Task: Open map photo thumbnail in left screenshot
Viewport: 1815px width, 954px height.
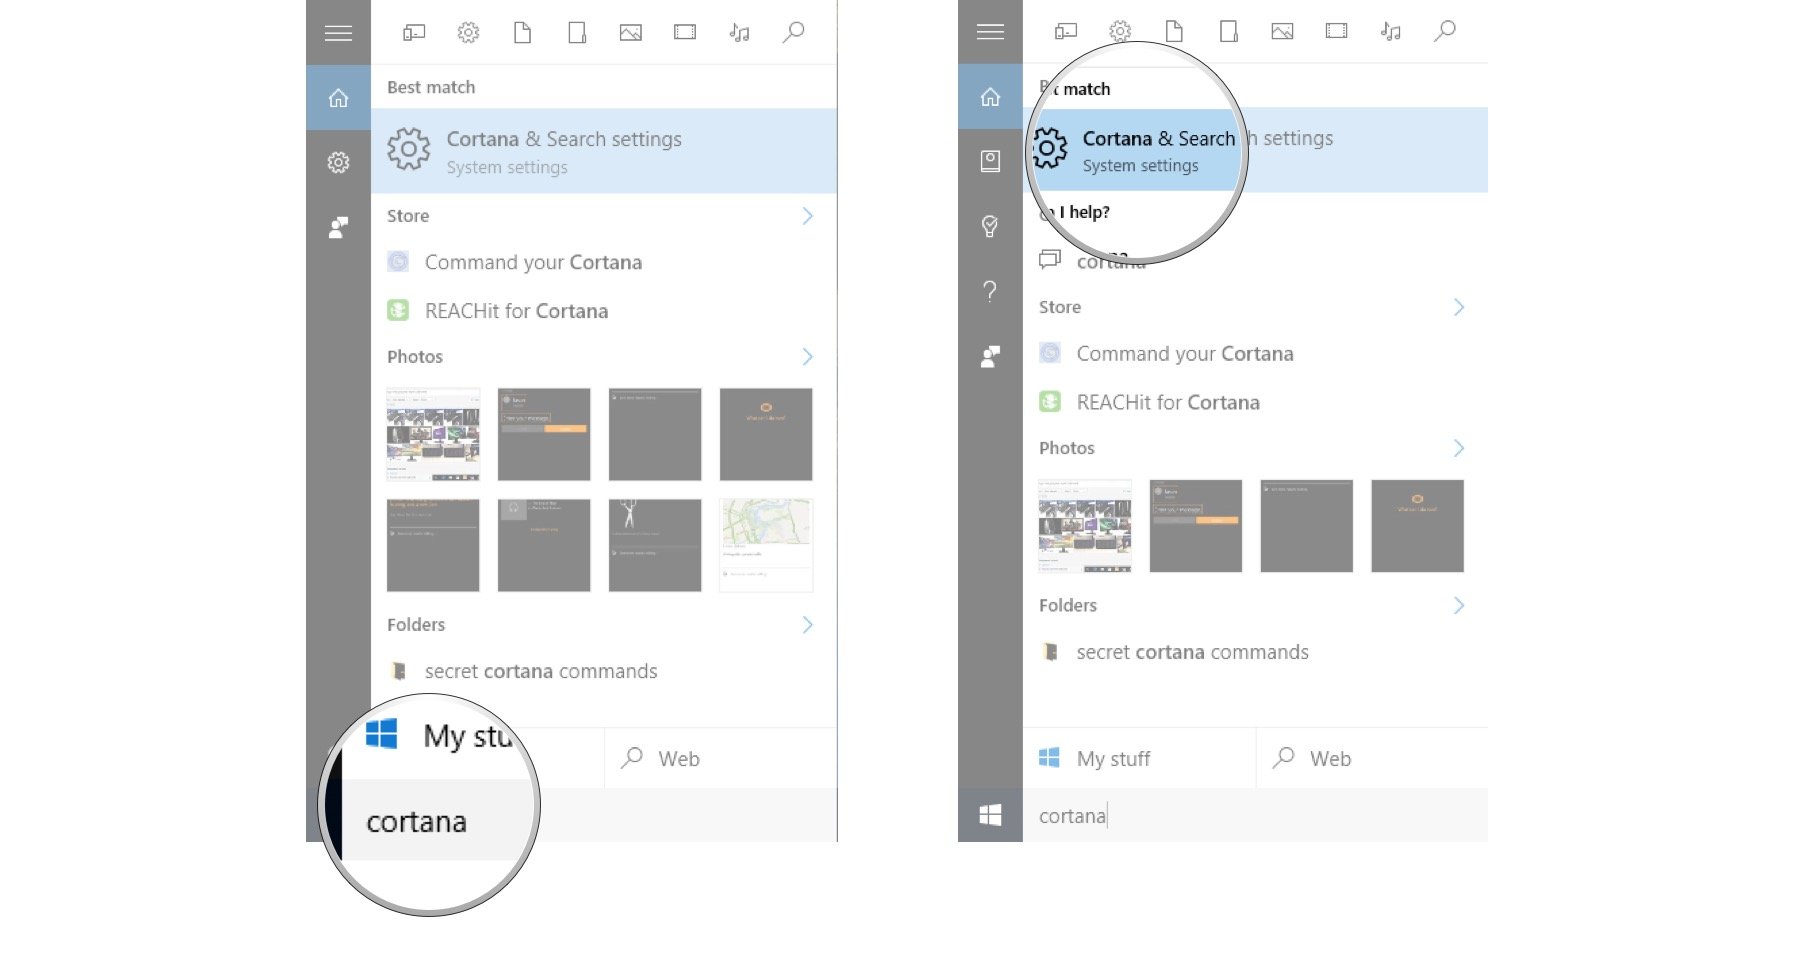Action: [766, 545]
